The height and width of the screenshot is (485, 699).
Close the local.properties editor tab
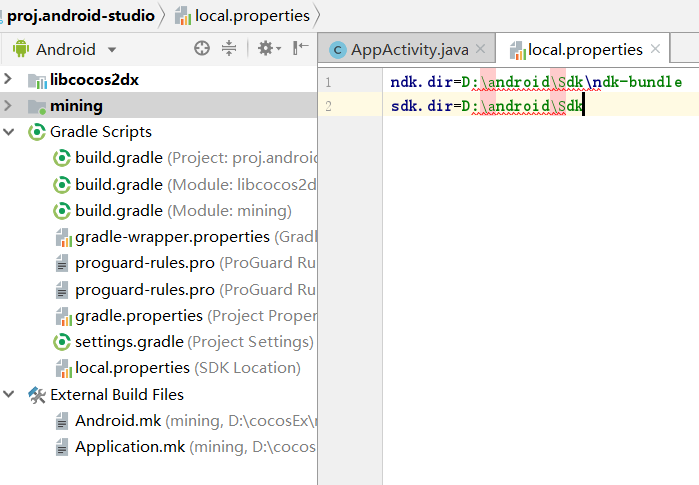[x=656, y=49]
